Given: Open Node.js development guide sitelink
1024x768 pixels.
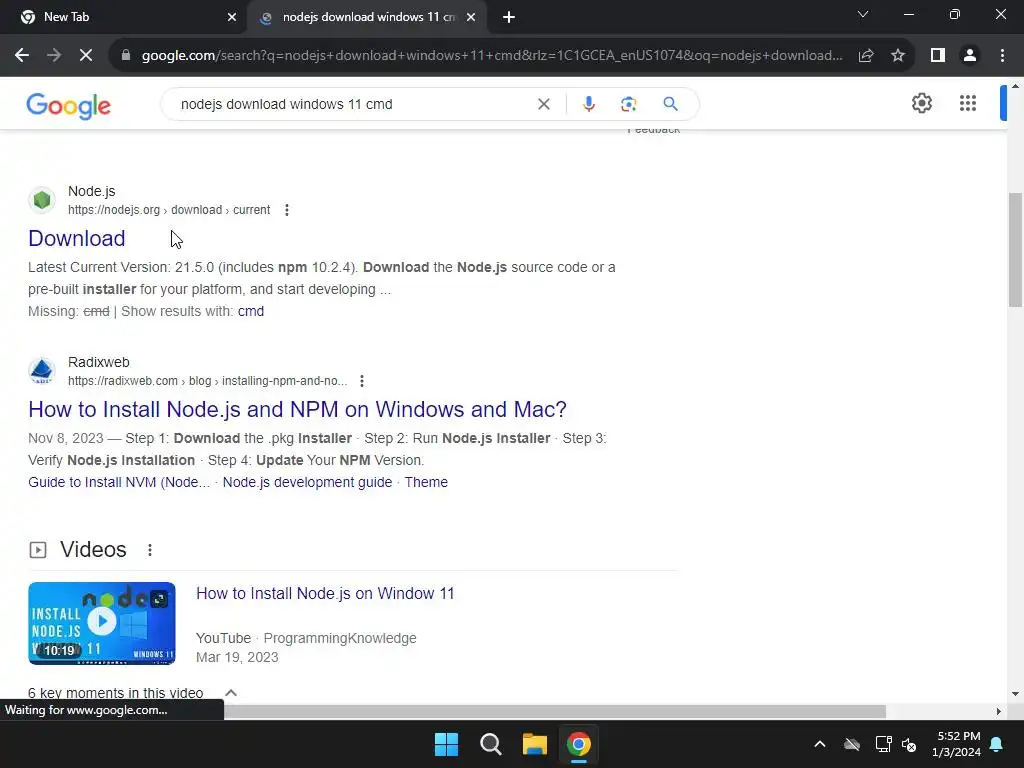Looking at the screenshot, I should pos(307,483).
